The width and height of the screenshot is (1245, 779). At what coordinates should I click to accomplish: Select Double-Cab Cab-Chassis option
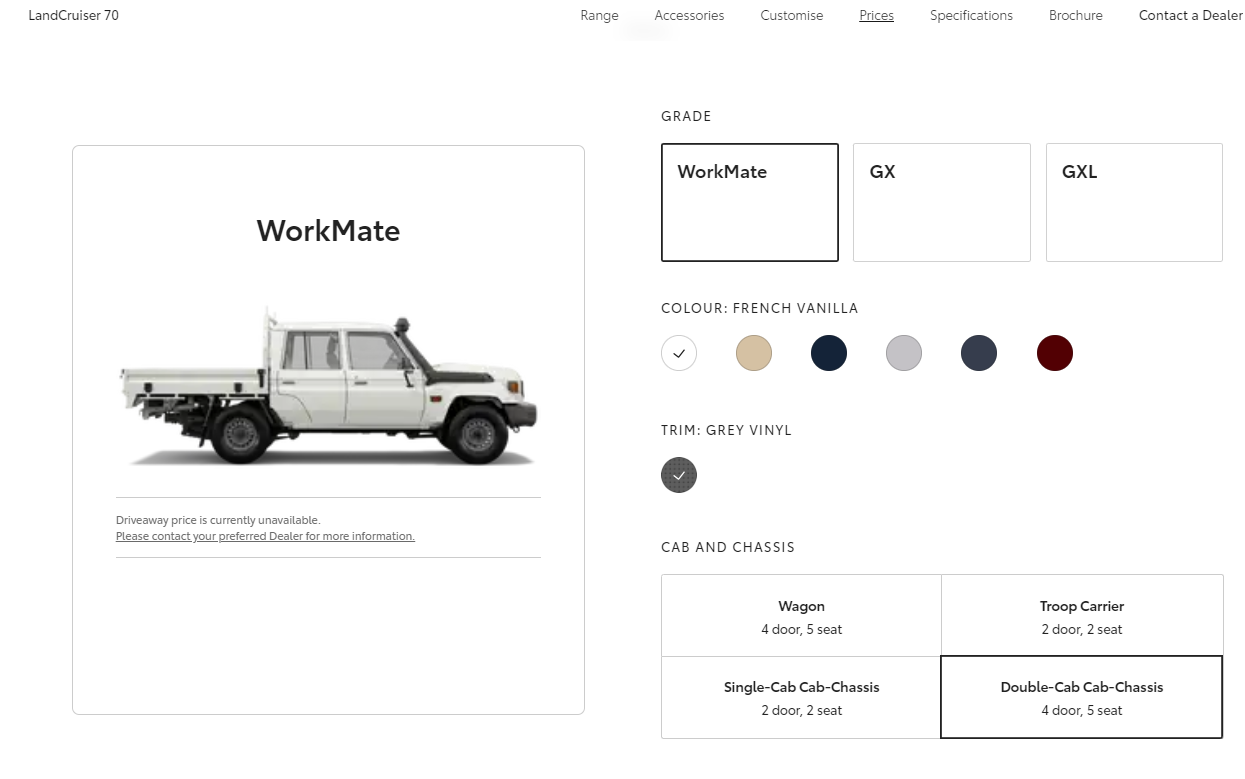pyautogui.click(x=1082, y=698)
